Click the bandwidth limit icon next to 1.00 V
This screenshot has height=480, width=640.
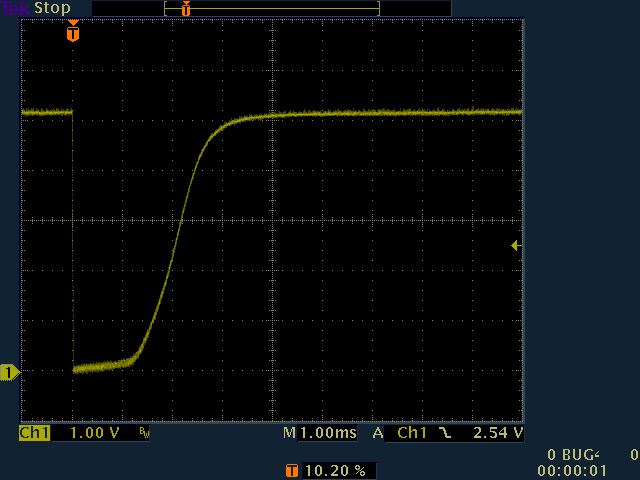coord(144,433)
